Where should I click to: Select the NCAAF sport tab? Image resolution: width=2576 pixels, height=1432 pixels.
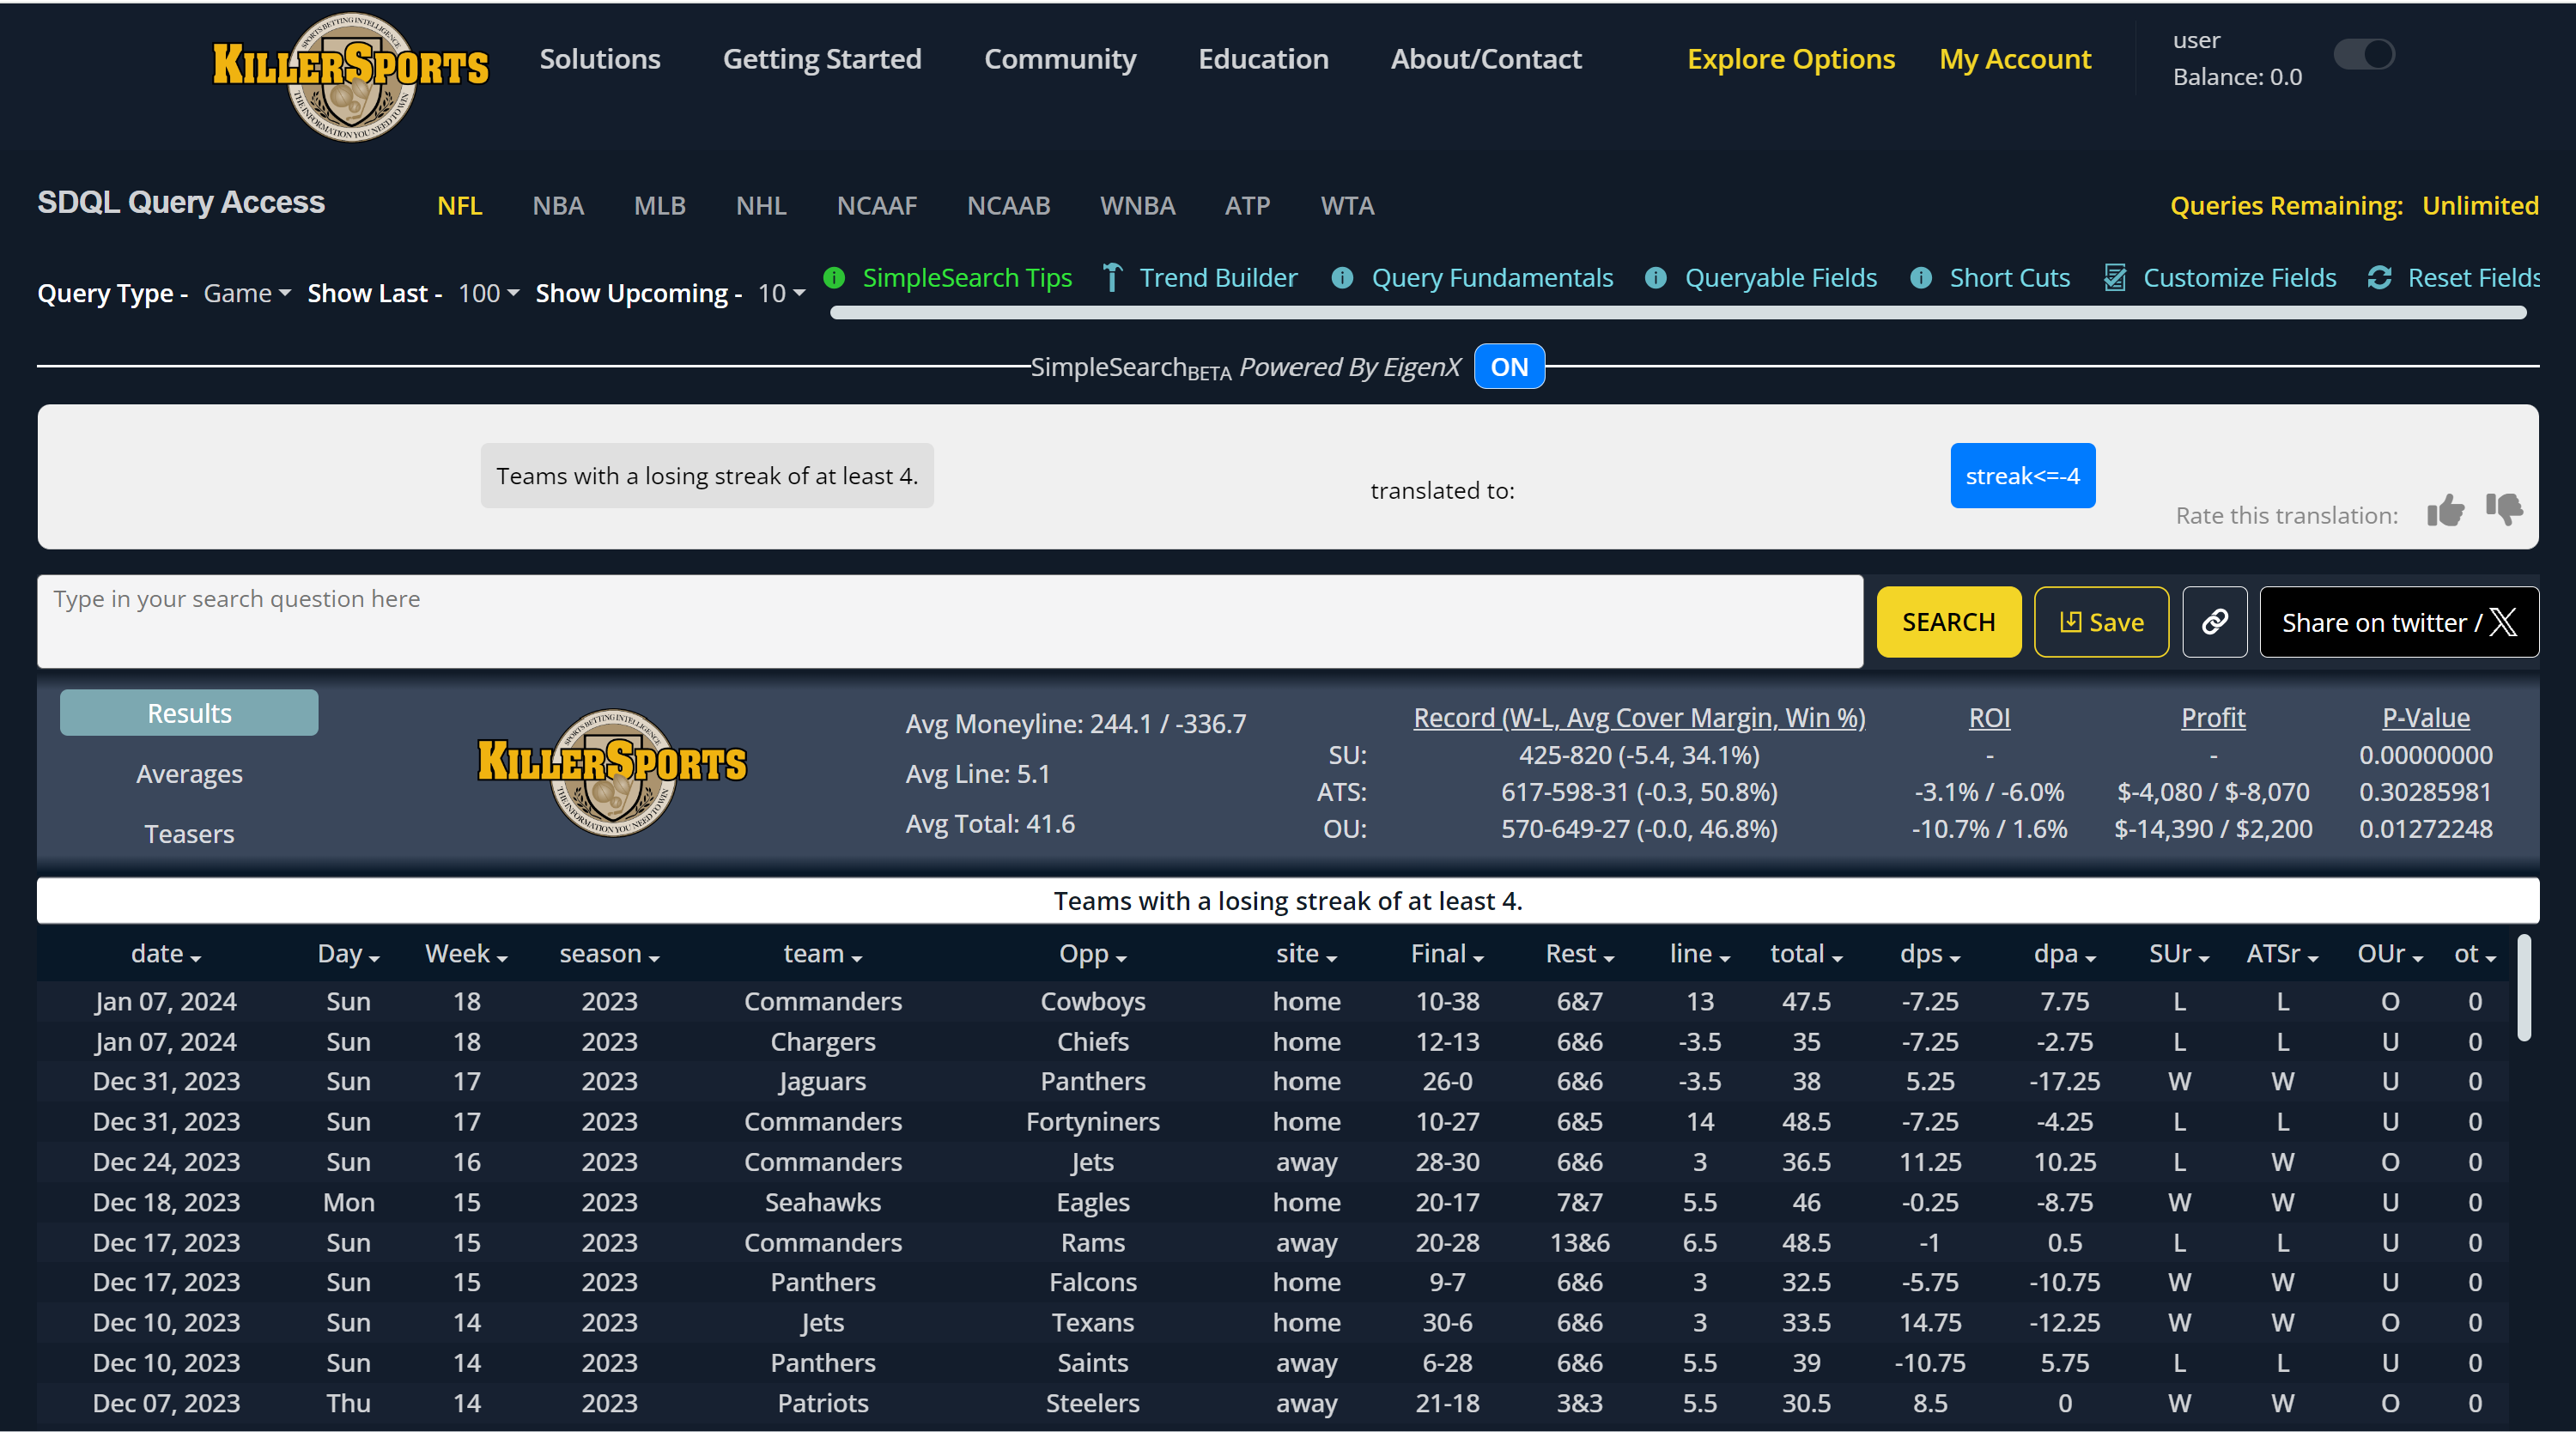tap(877, 206)
